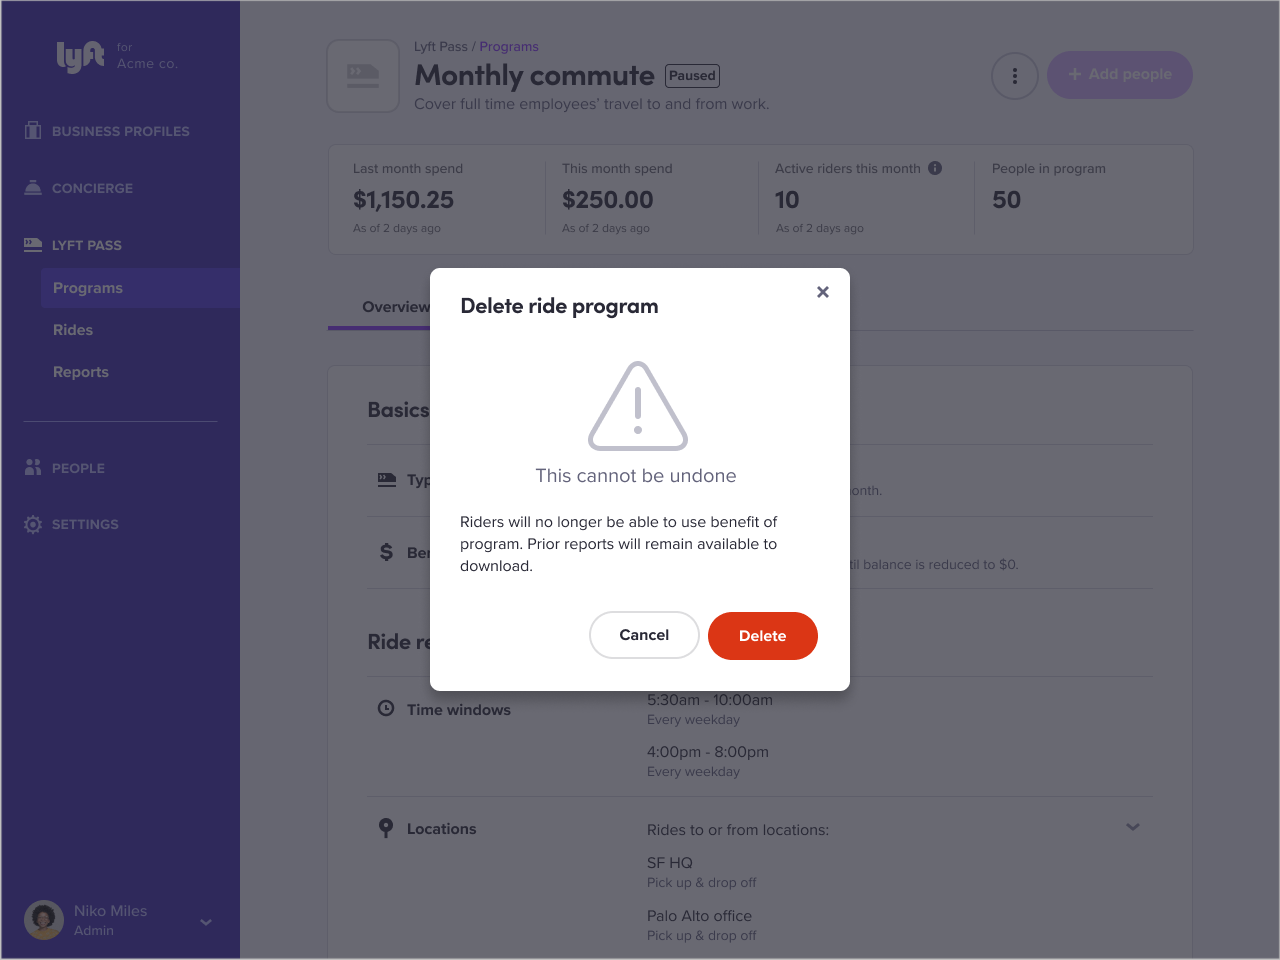Go to Rides in sidebar
The image size is (1280, 960).
tap(73, 330)
